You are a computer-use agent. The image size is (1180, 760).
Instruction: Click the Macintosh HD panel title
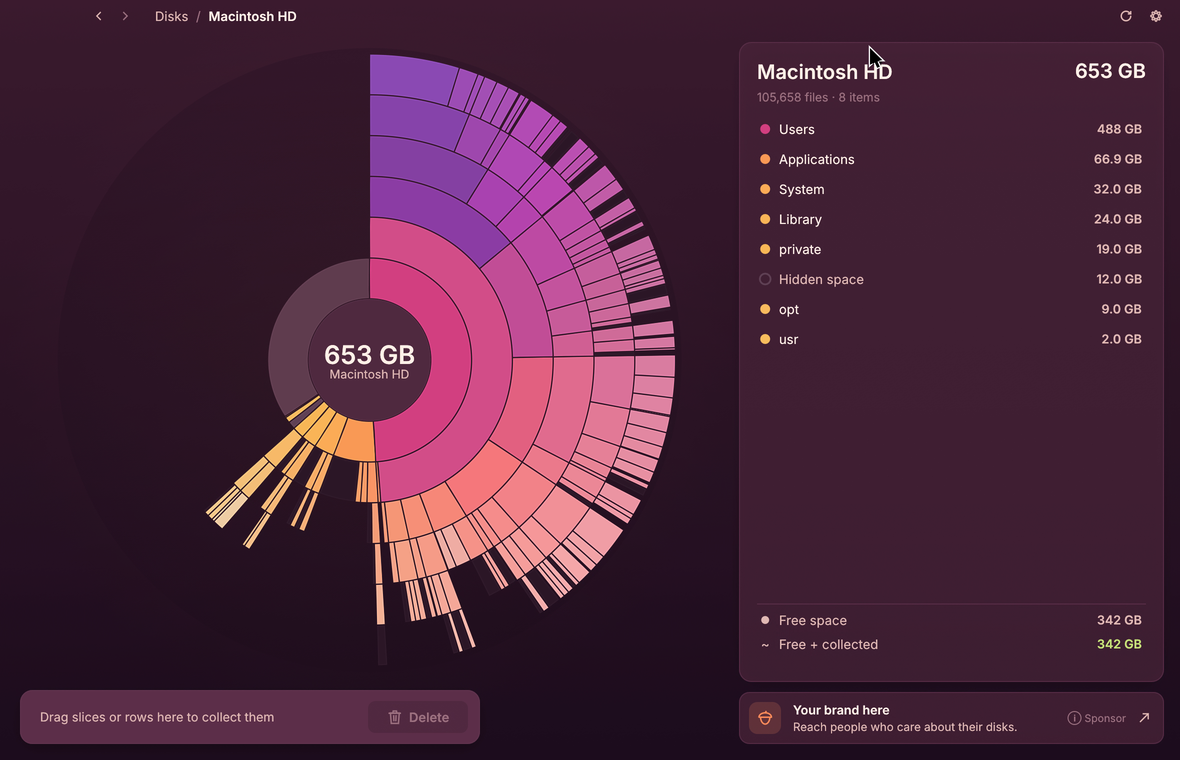[x=824, y=72]
